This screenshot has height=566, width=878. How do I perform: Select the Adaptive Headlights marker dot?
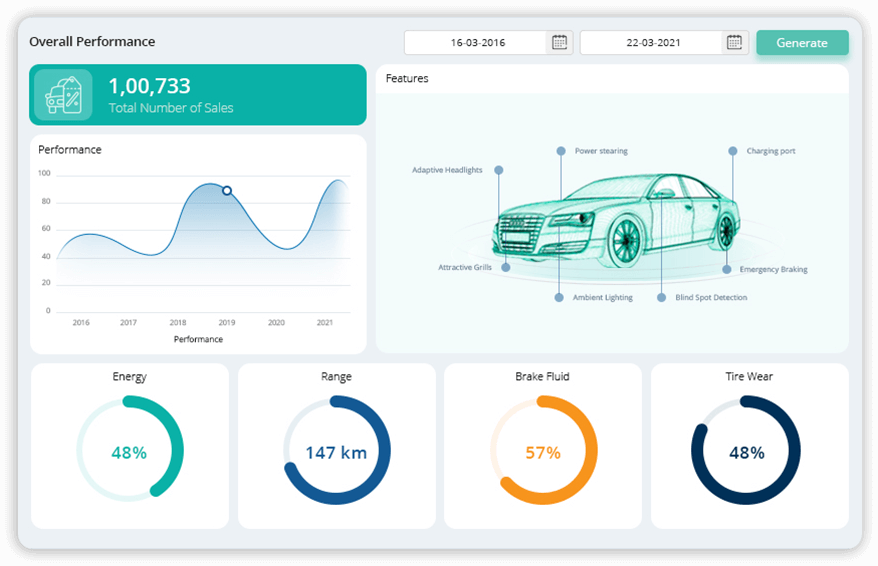(499, 170)
